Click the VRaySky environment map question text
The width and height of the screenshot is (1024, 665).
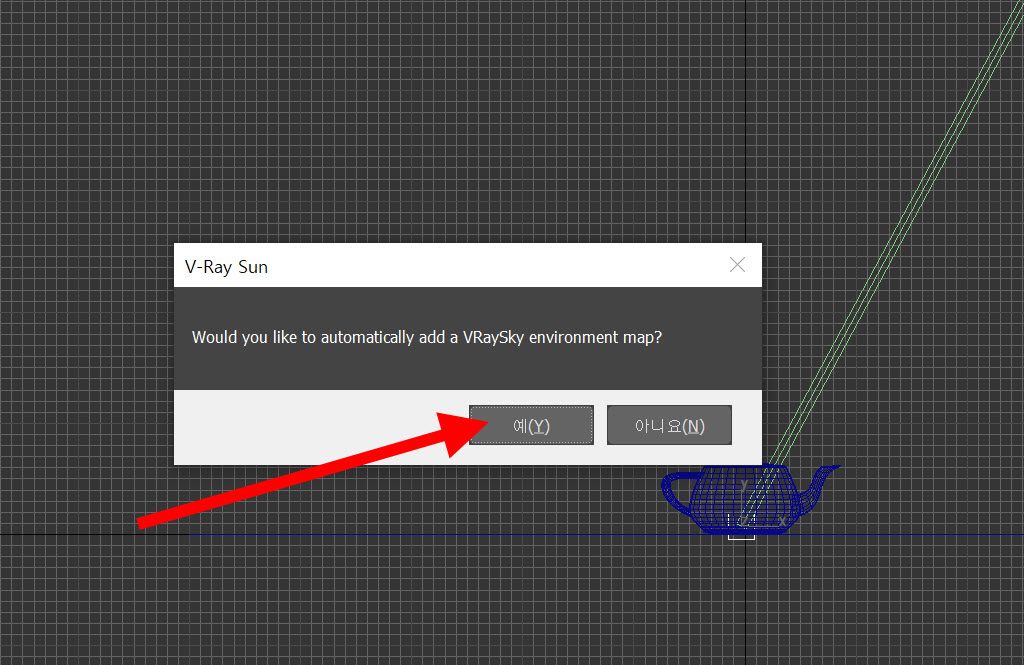(426, 337)
